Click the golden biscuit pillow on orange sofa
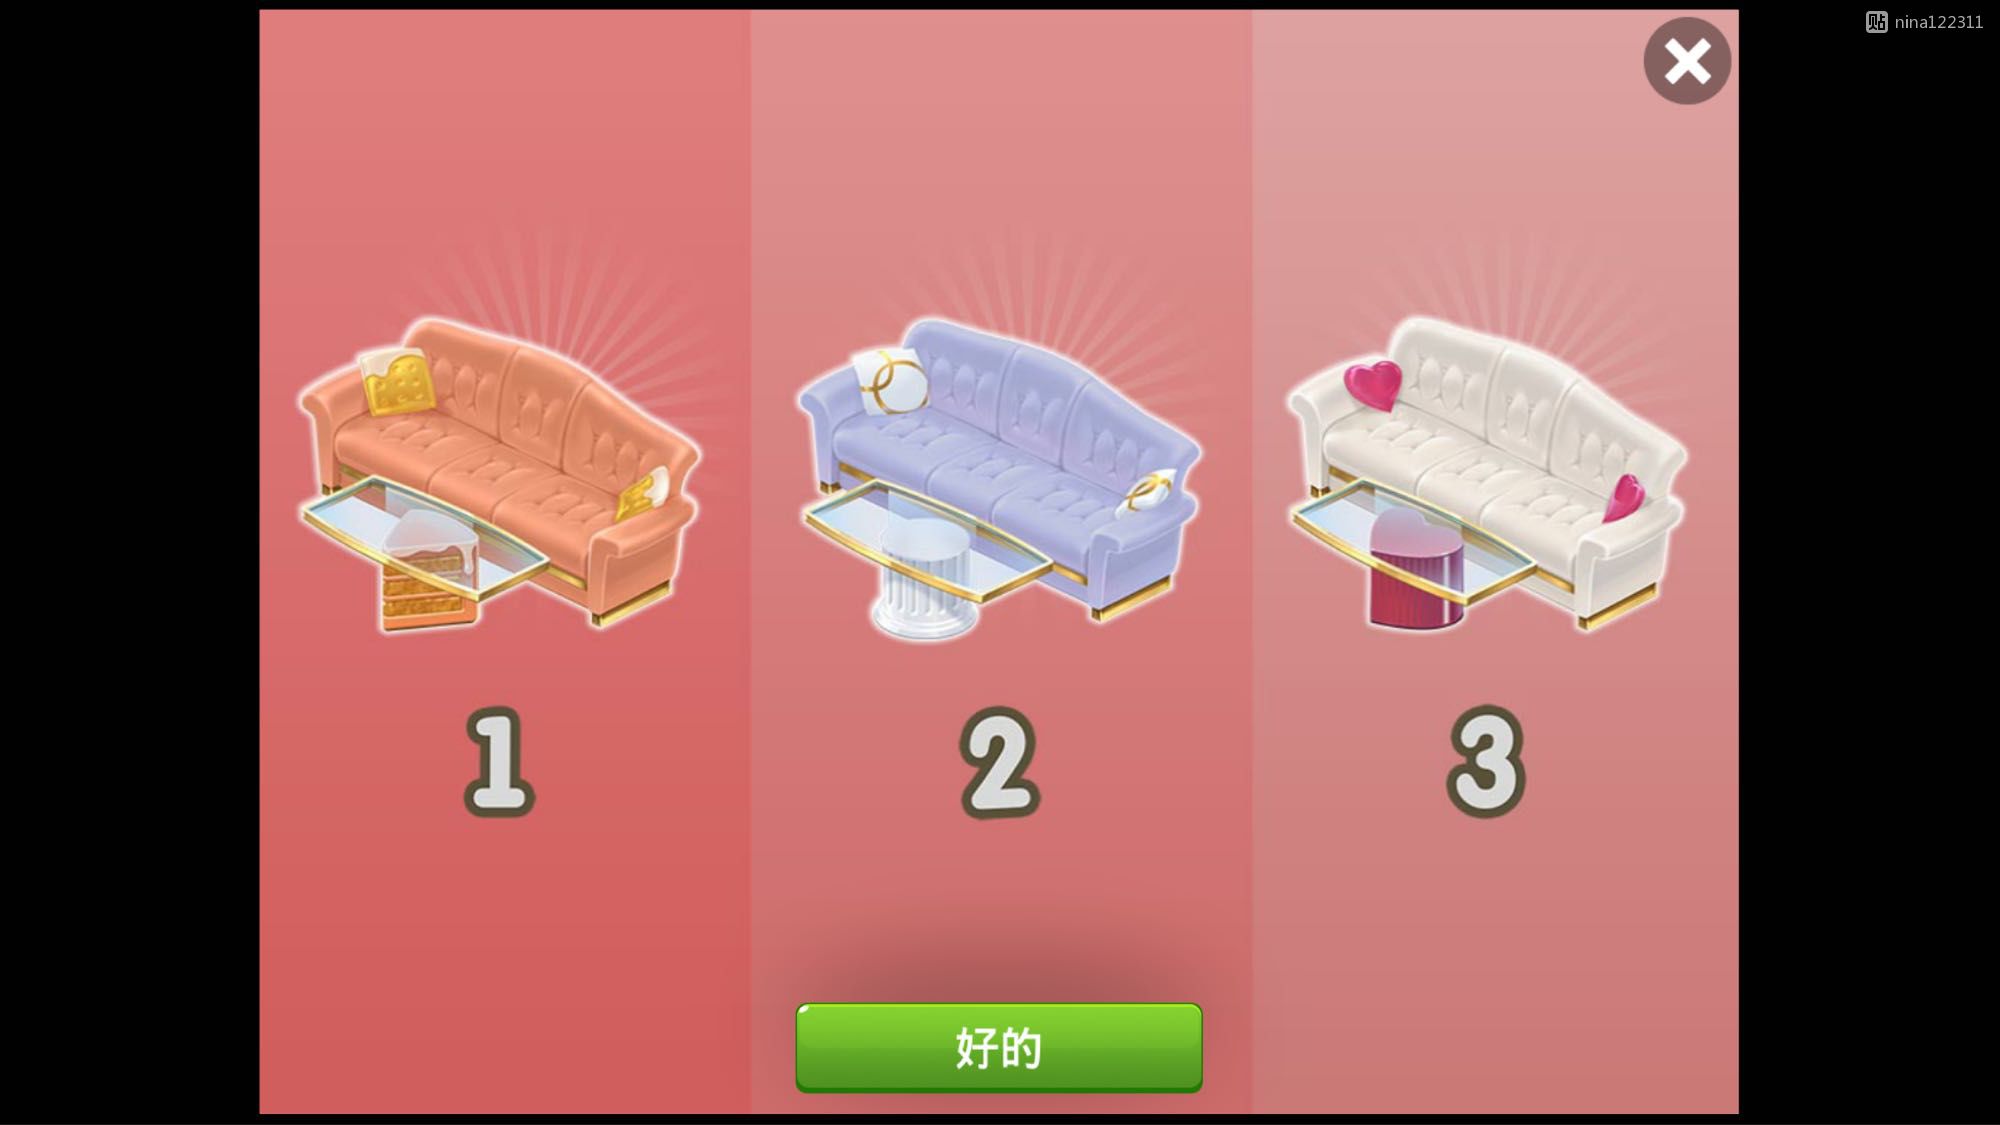2000x1125 pixels. pyautogui.click(x=398, y=381)
